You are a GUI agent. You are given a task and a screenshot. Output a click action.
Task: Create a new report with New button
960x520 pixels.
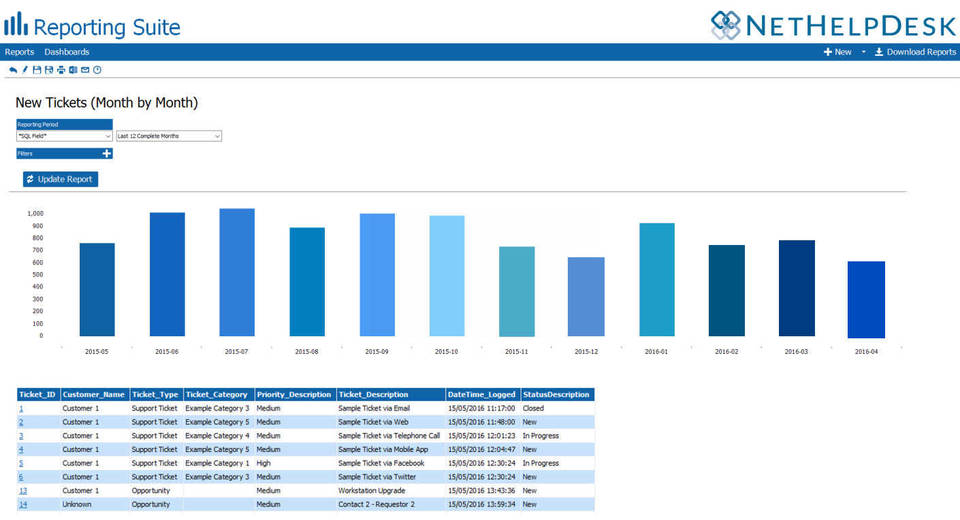[838, 52]
